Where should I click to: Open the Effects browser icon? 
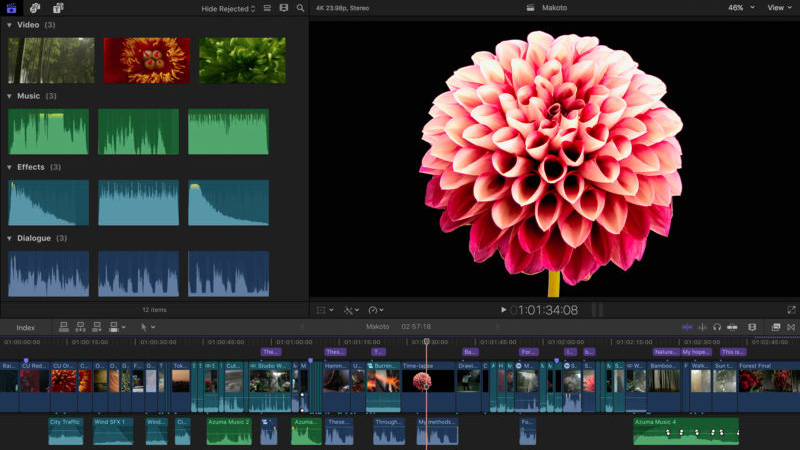[775, 327]
